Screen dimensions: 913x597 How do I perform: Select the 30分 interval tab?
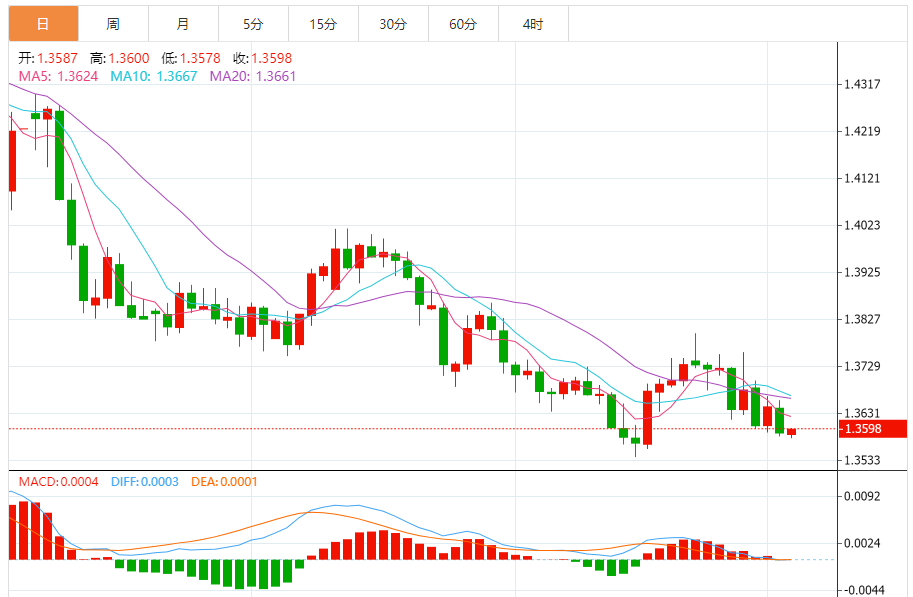point(393,24)
